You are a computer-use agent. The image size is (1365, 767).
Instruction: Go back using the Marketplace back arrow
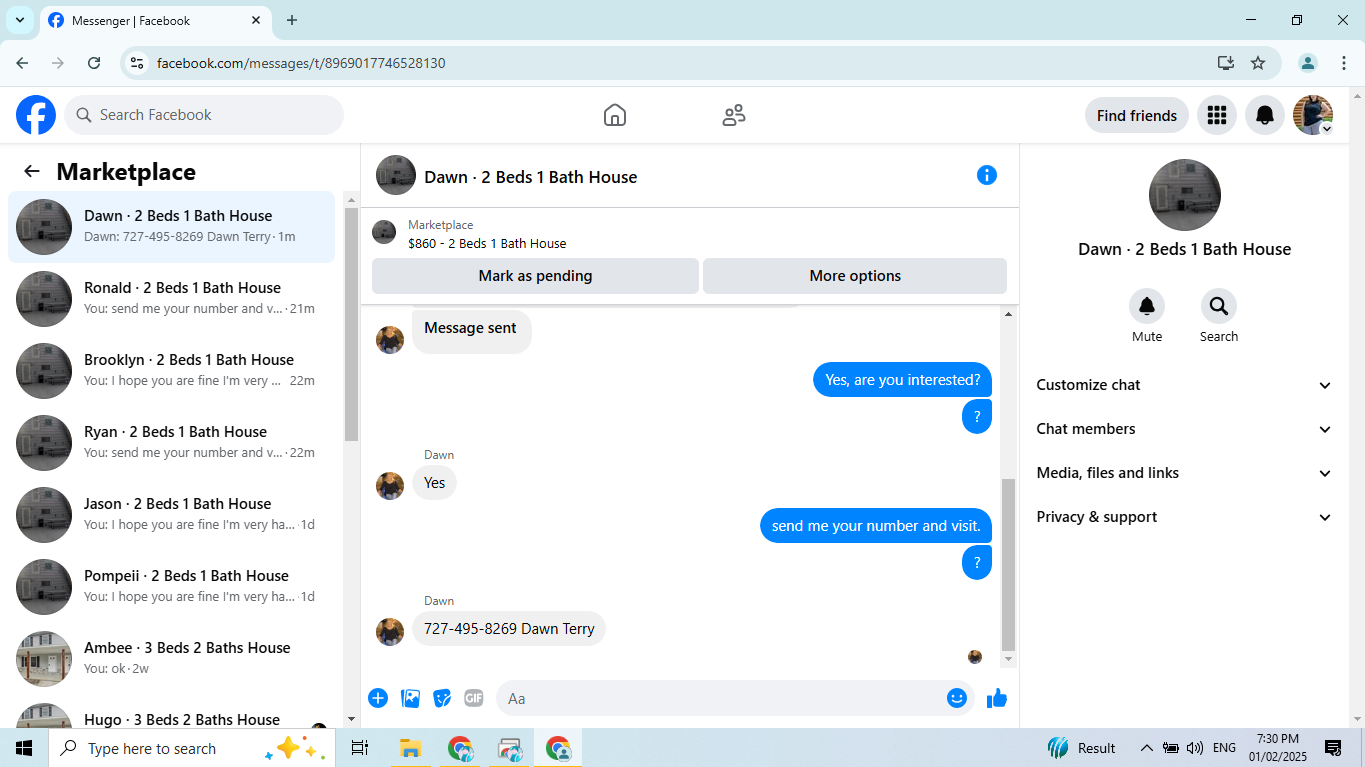32,171
